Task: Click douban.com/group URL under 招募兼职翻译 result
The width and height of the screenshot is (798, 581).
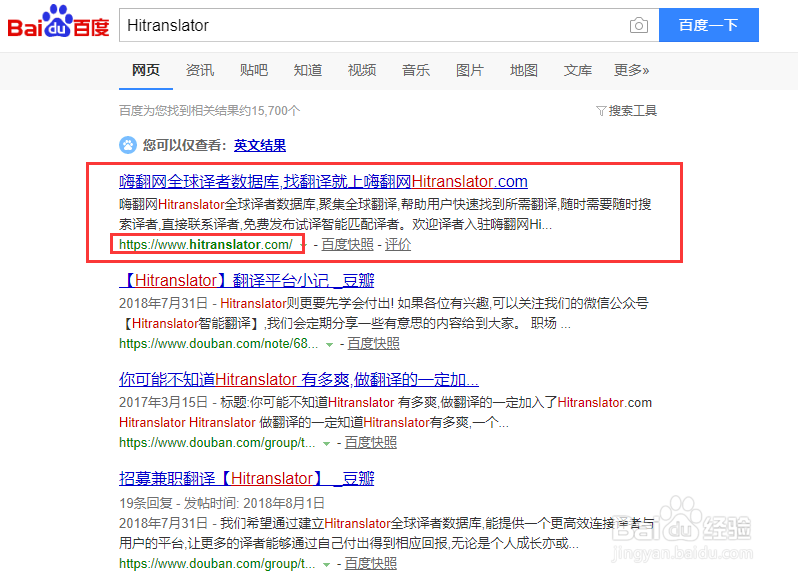Action: pyautogui.click(x=217, y=564)
